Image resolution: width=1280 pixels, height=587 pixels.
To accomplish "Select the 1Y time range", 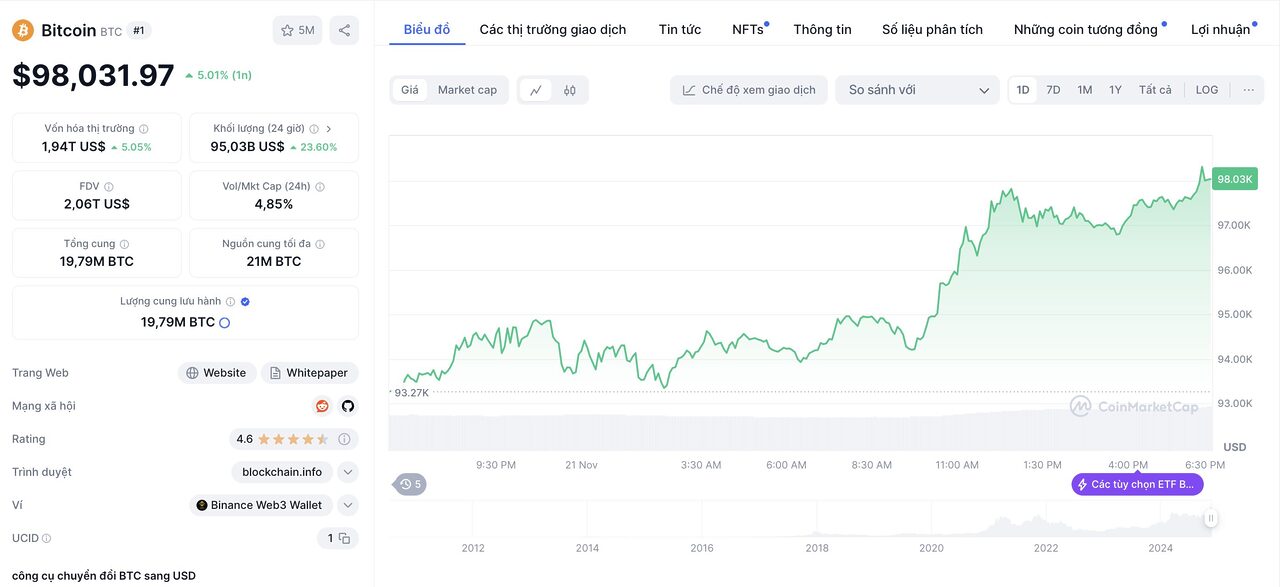I will tap(1115, 90).
